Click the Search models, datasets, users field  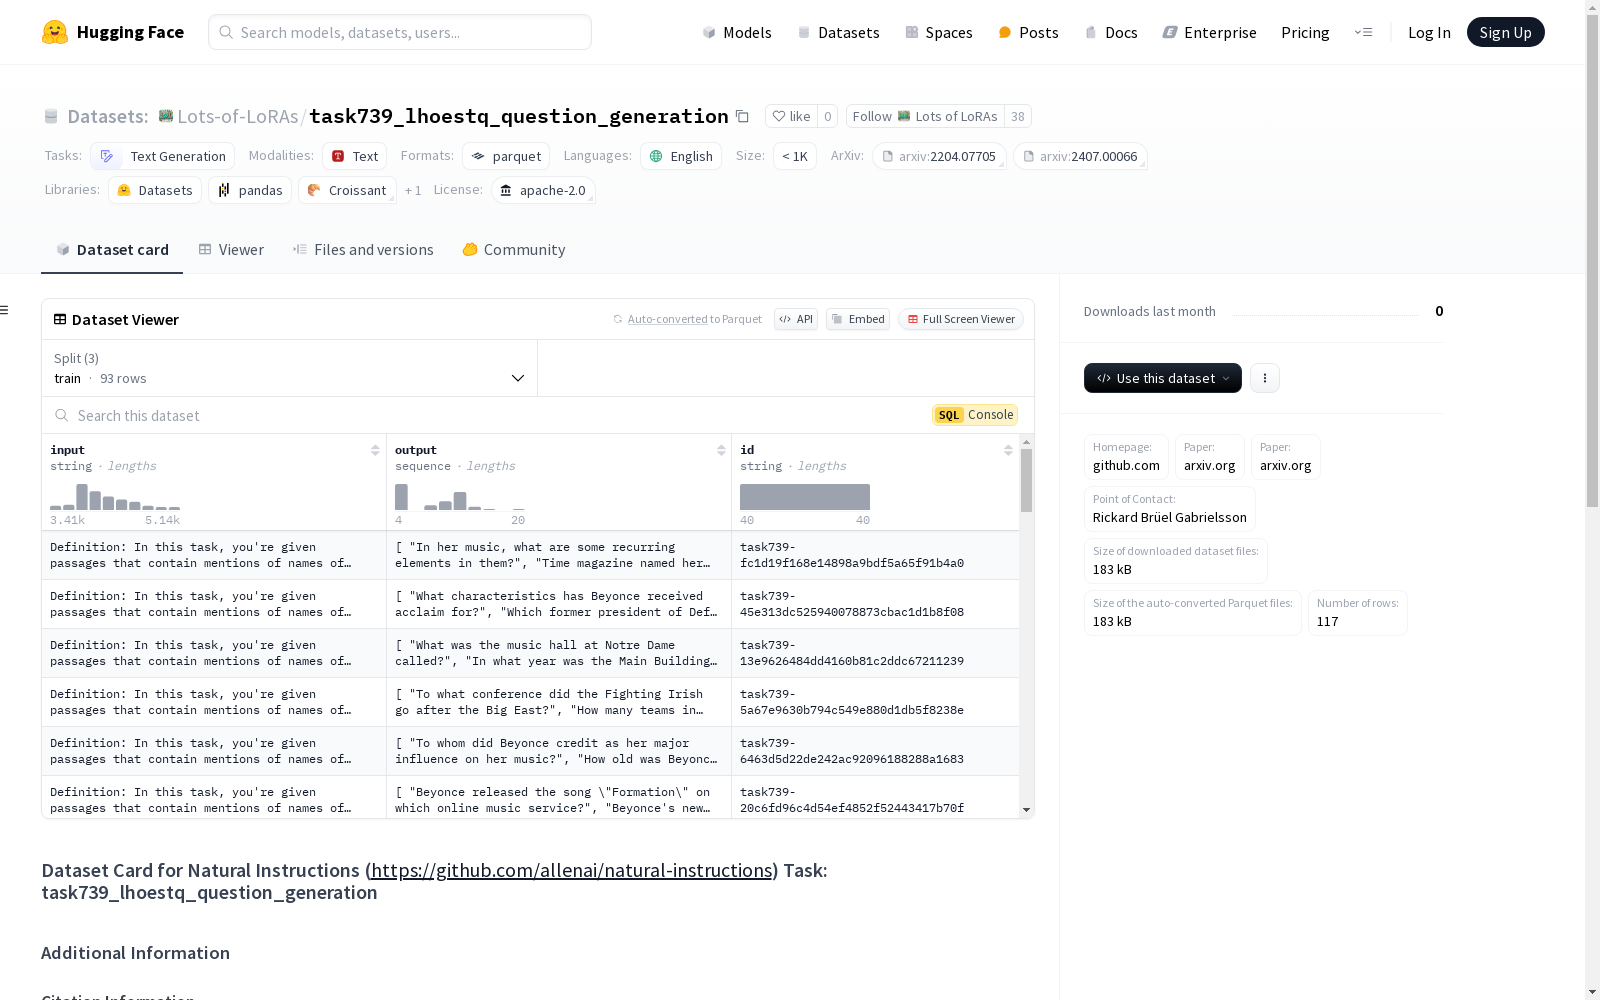pyautogui.click(x=400, y=32)
